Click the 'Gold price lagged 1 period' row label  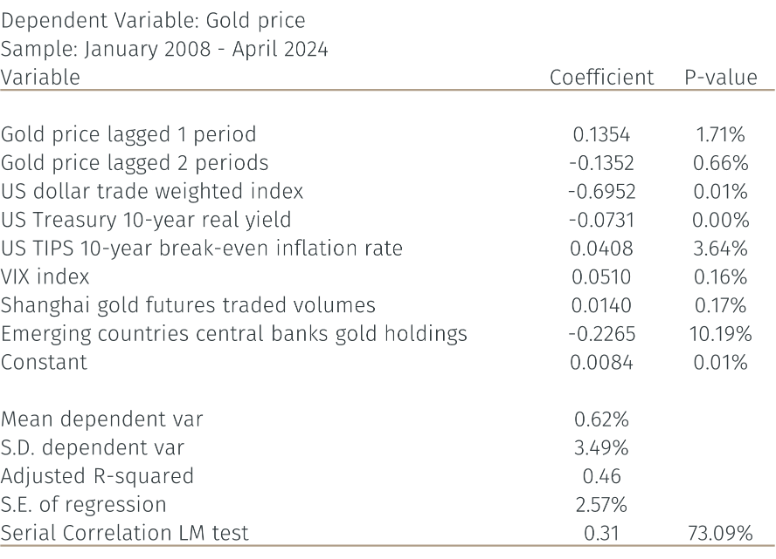(128, 134)
